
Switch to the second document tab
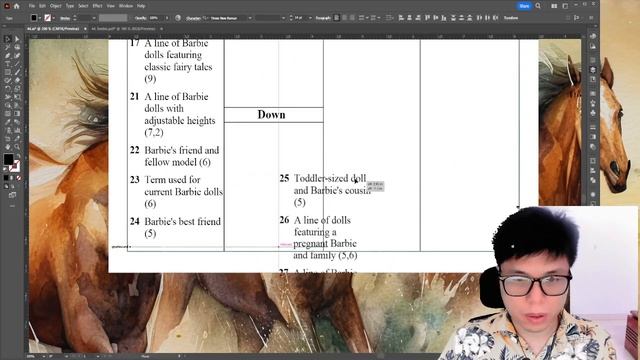pyautogui.click(x=123, y=29)
